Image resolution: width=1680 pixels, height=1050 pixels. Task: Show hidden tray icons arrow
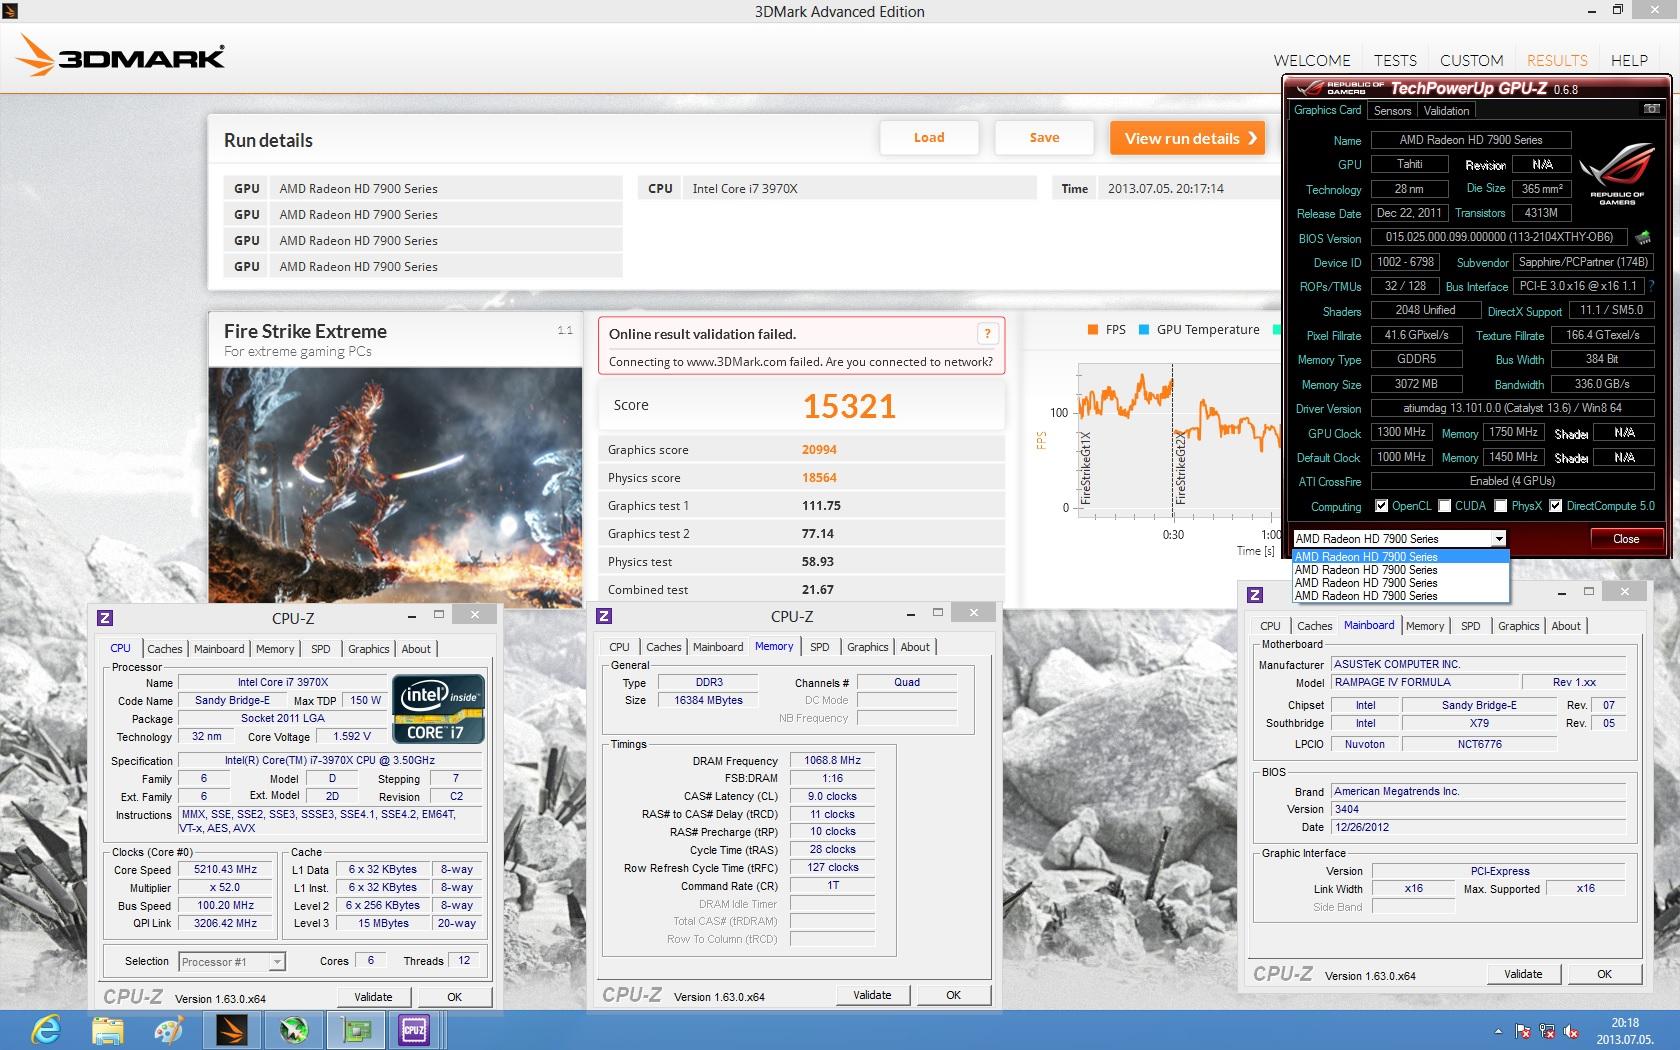[1498, 1030]
